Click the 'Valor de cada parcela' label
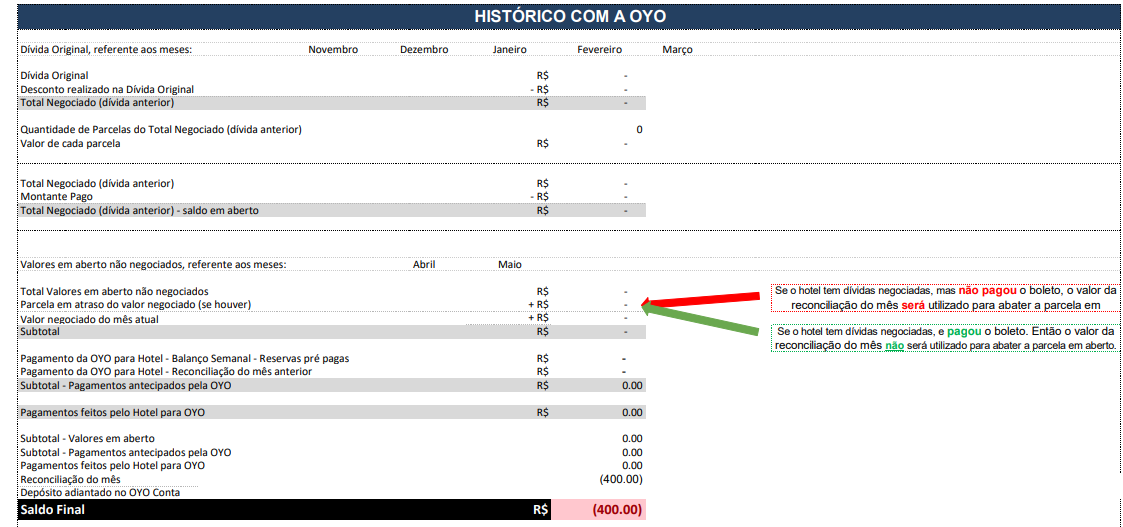The width and height of the screenshot is (1123, 527). point(70,143)
